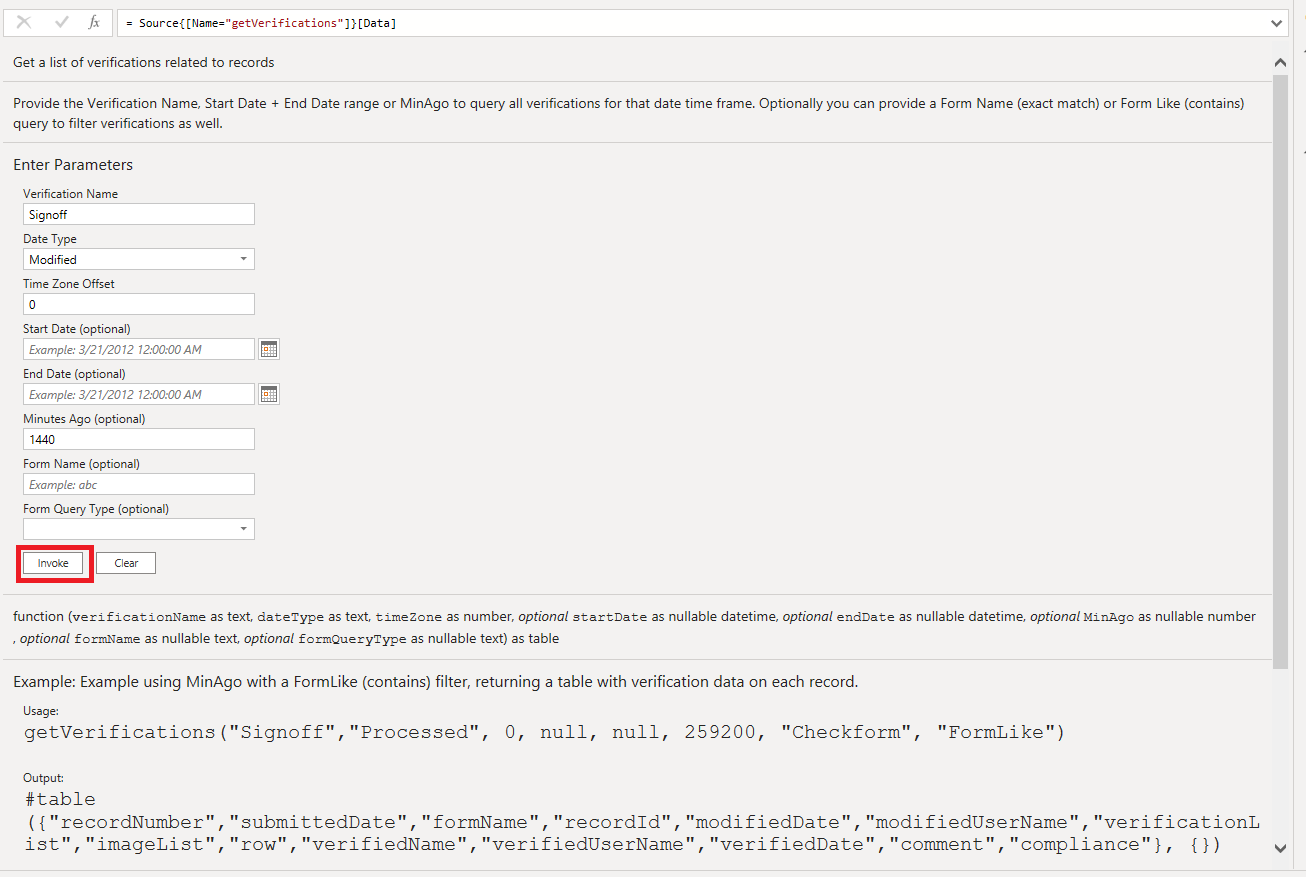The height and width of the screenshot is (877, 1306).
Task: Click the Form Name input field
Action: tap(139, 484)
